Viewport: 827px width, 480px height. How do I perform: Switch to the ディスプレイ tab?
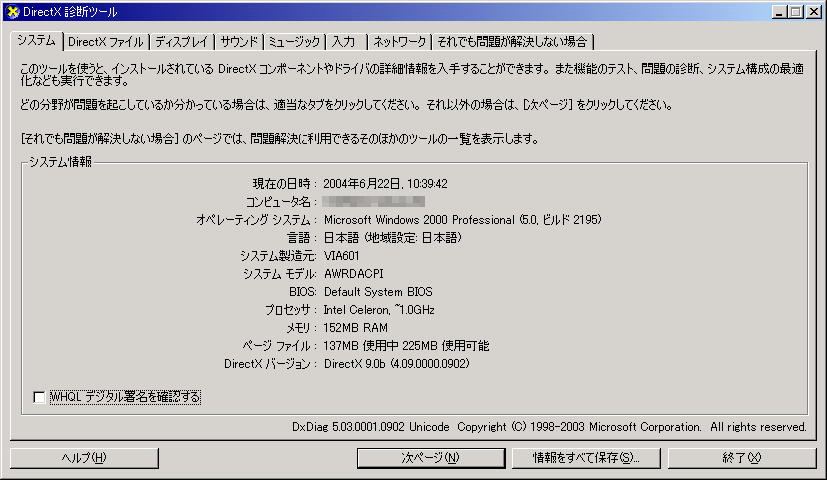coord(182,42)
